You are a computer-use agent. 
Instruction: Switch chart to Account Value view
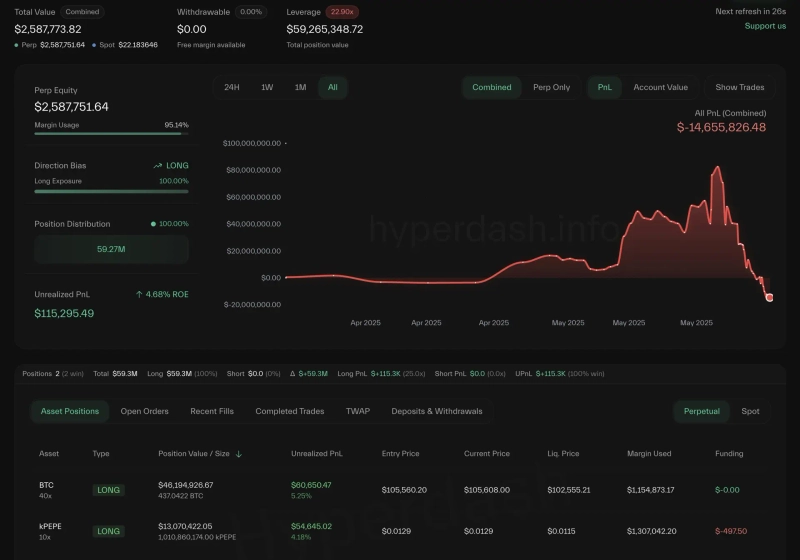pos(660,88)
